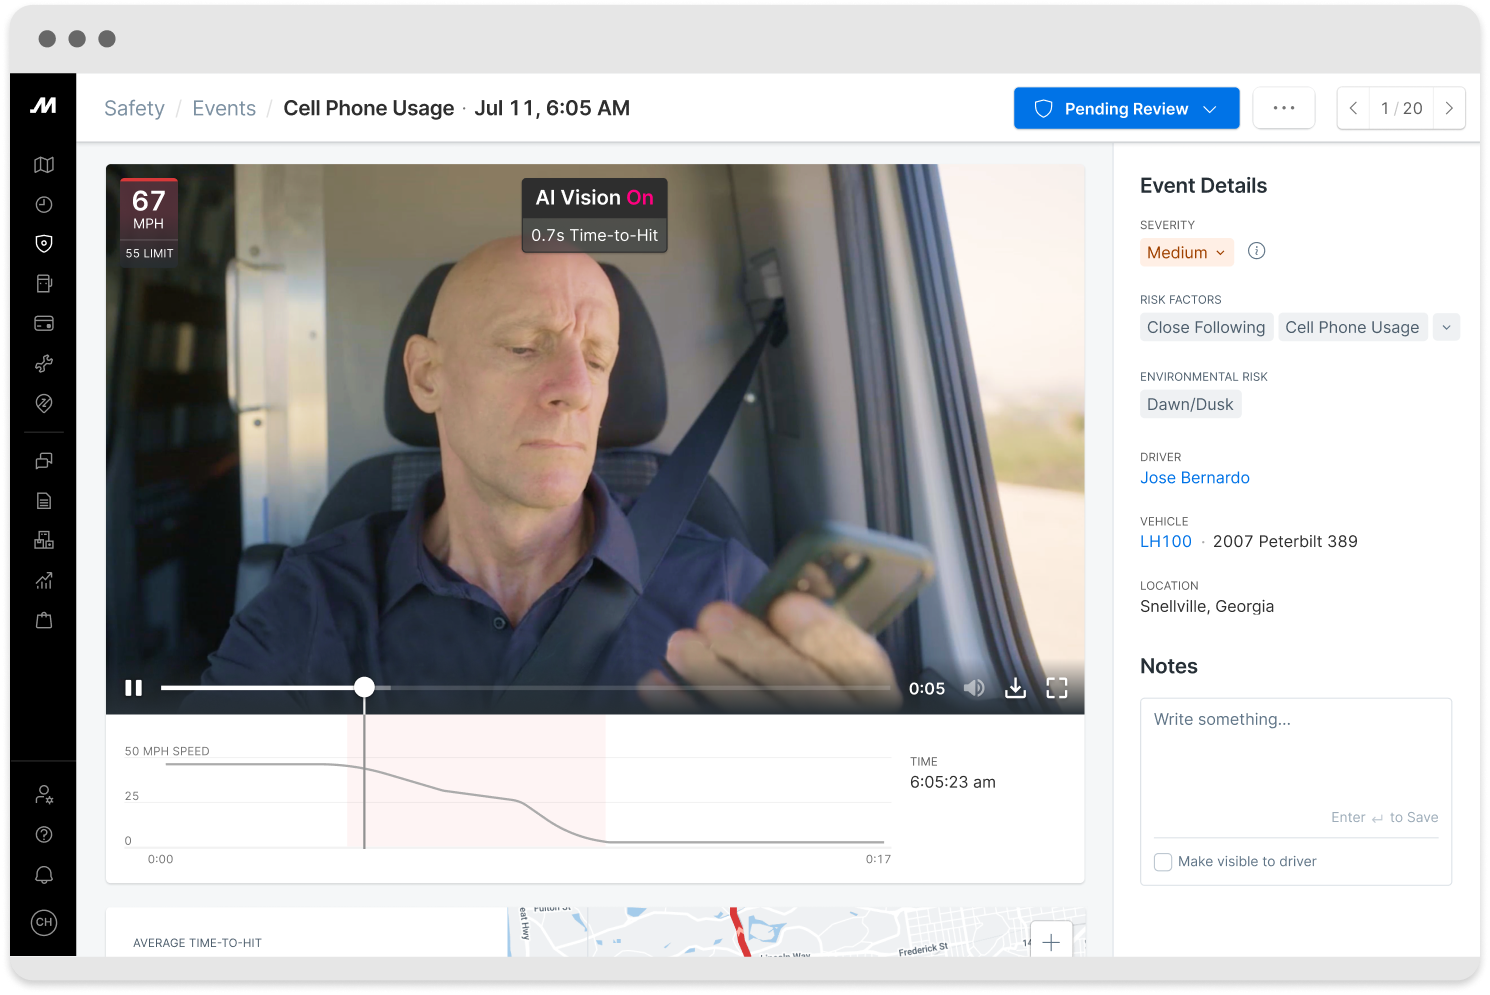Click the 67 MPH speed badge
This screenshot has width=1490, height=995.
[149, 208]
